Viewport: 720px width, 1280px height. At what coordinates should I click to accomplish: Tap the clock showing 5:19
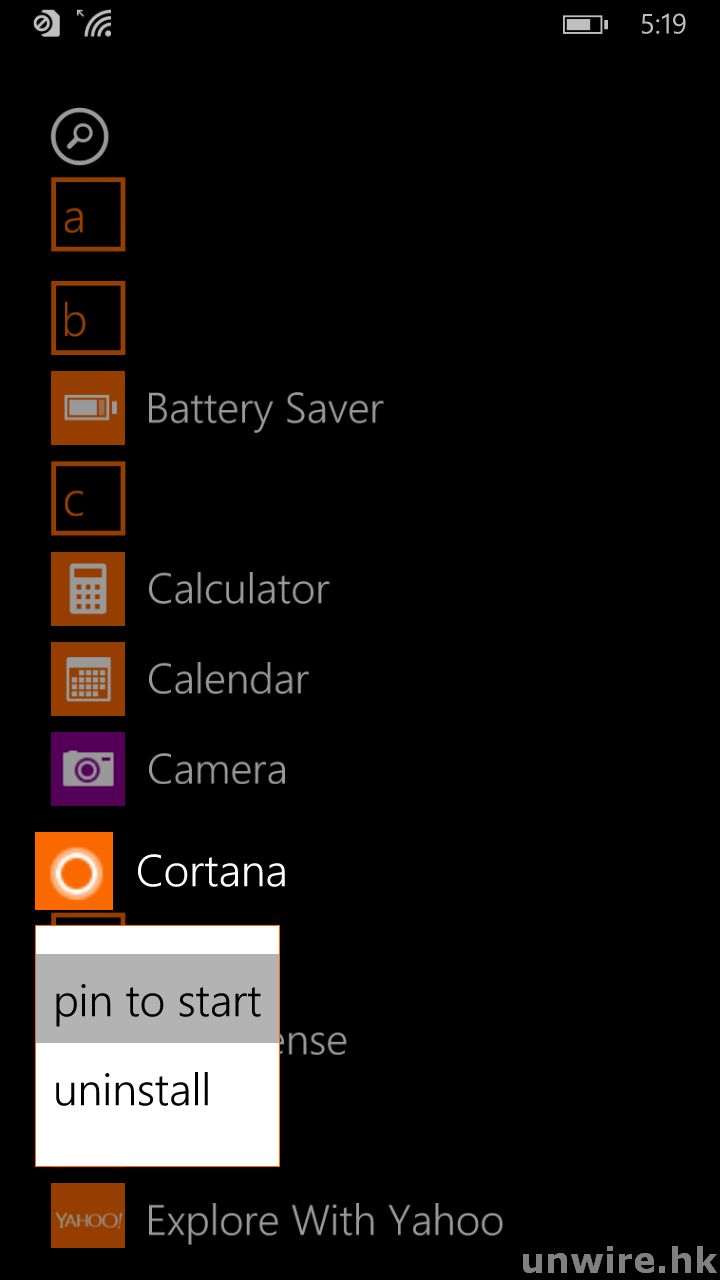[663, 24]
